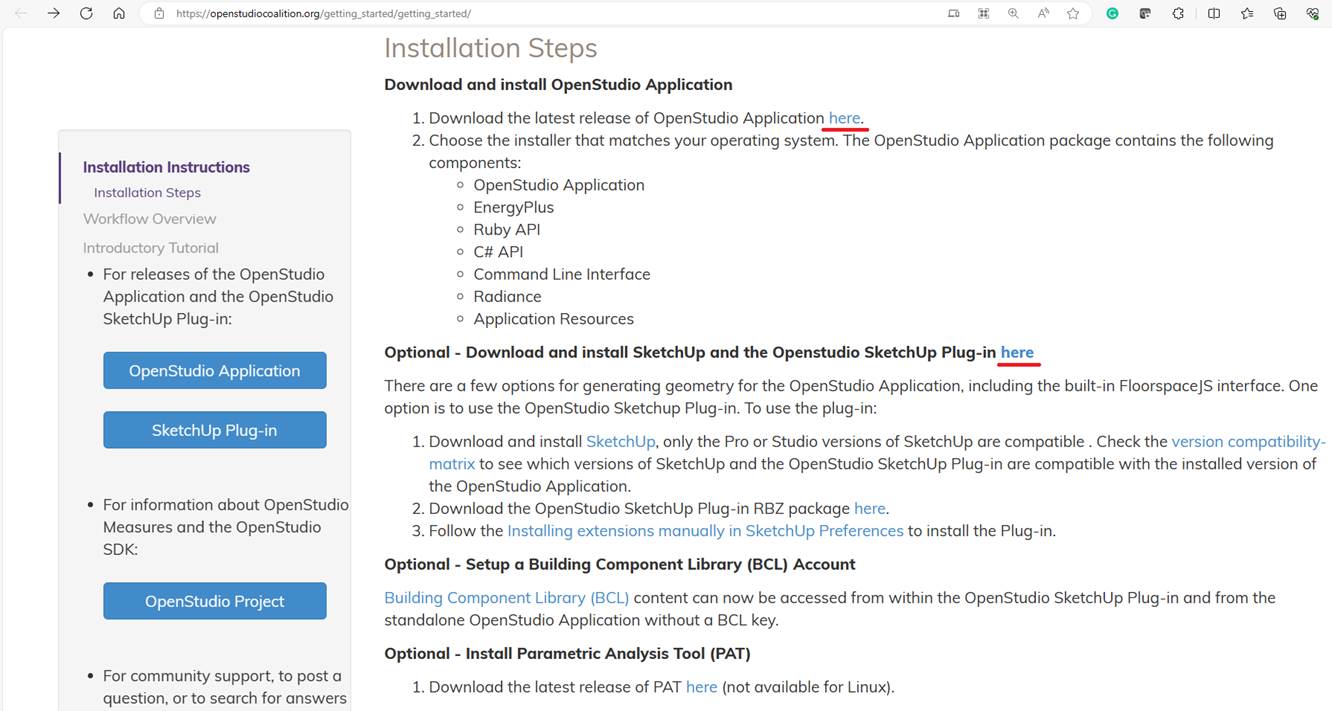Open the Building Component Library (BCL) link

coord(507,598)
